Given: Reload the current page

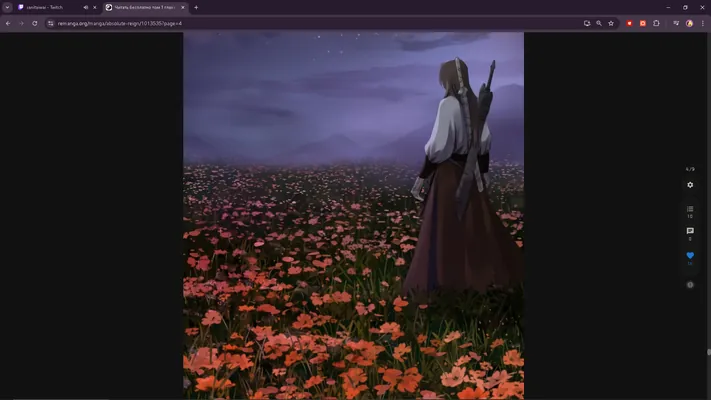Looking at the screenshot, I should point(34,23).
